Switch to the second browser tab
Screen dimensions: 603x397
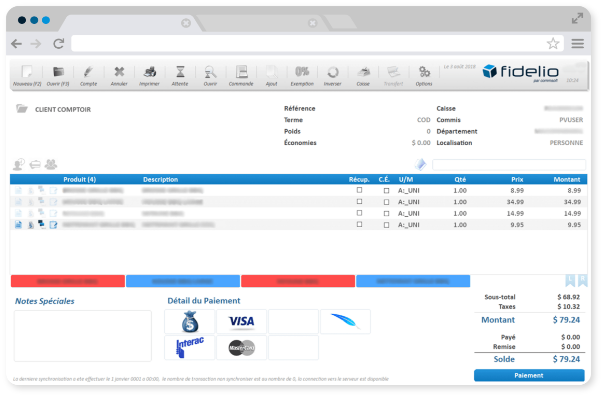pos(262,23)
